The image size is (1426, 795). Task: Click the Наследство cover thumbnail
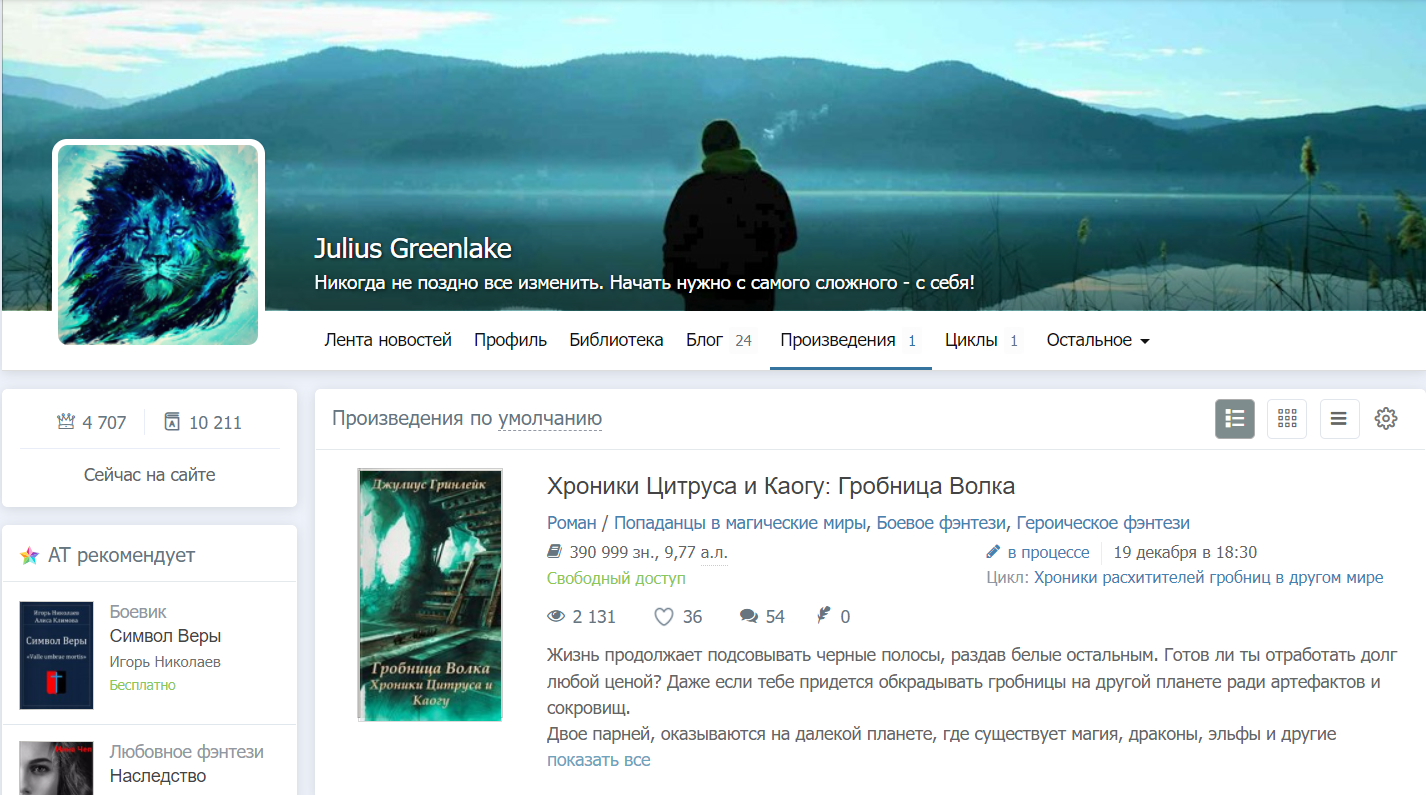point(57,768)
